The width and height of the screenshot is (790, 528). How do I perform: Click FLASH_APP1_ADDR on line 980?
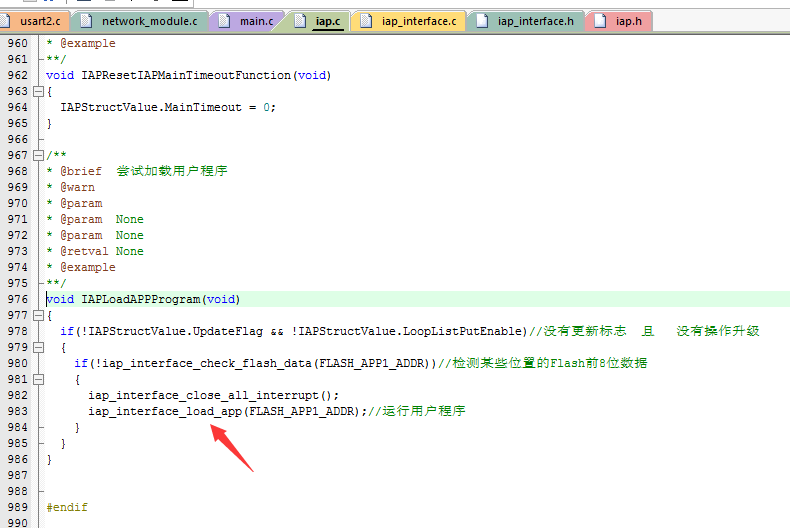click(x=371, y=363)
